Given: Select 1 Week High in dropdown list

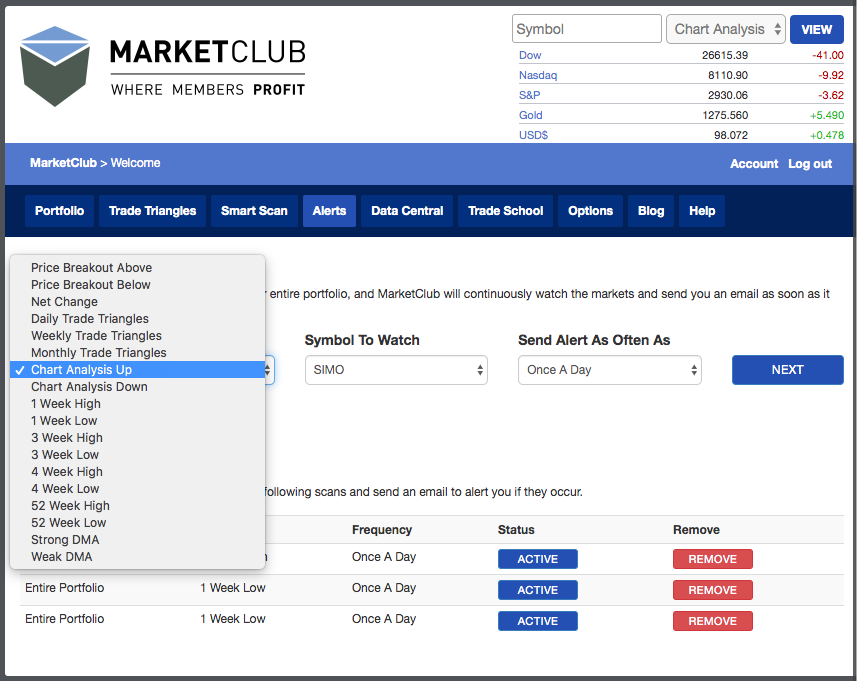Looking at the screenshot, I should (138, 404).
